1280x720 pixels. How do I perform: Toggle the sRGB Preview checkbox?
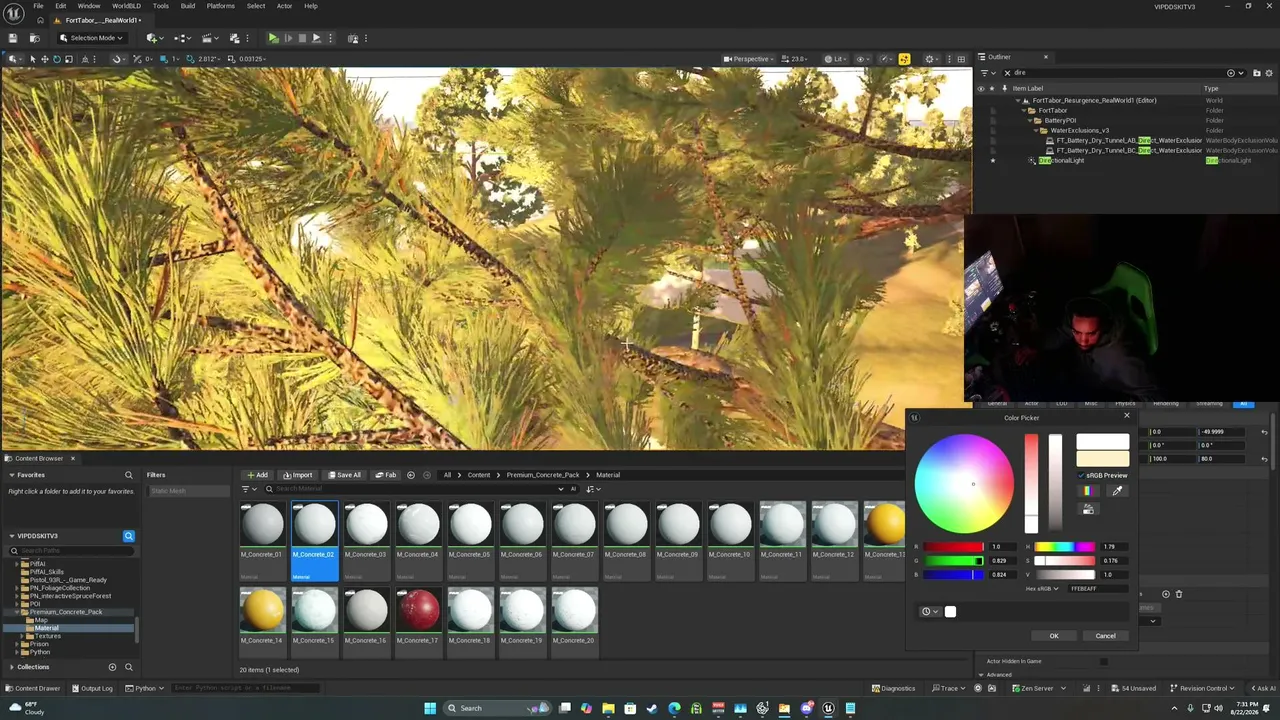coord(1081,476)
